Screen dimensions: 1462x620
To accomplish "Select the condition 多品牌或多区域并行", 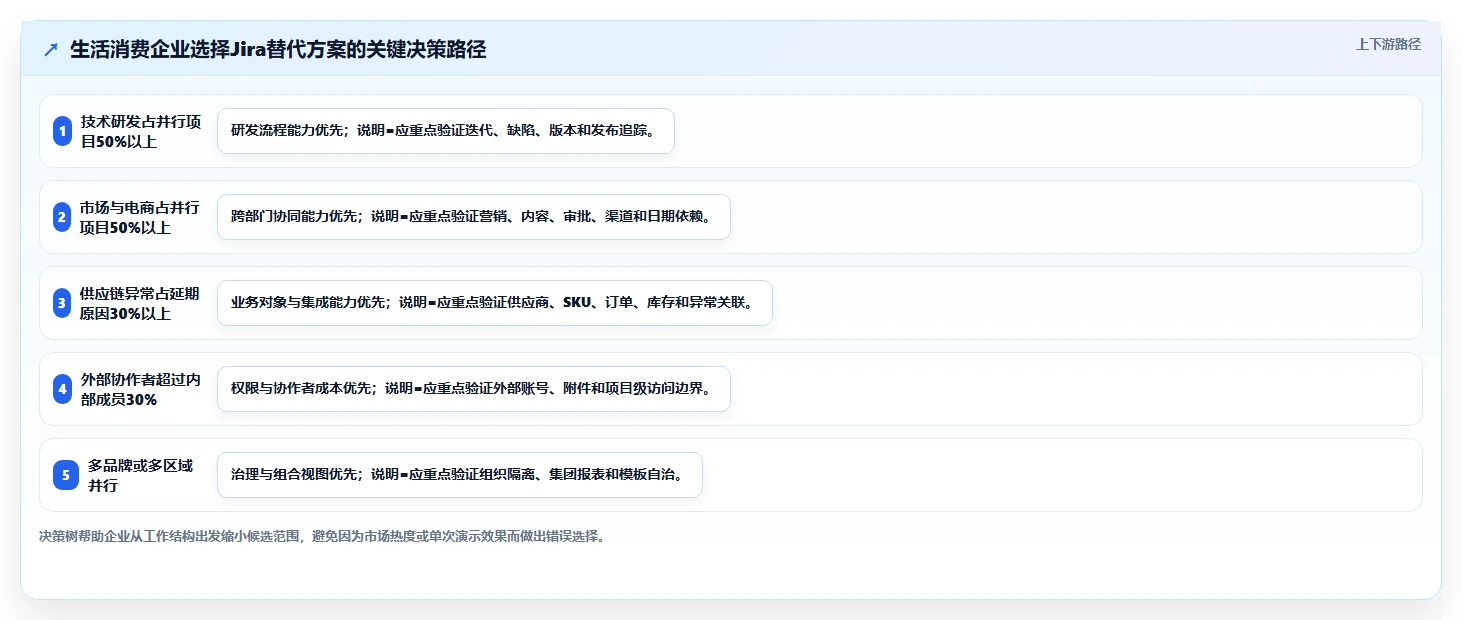I will [x=141, y=475].
